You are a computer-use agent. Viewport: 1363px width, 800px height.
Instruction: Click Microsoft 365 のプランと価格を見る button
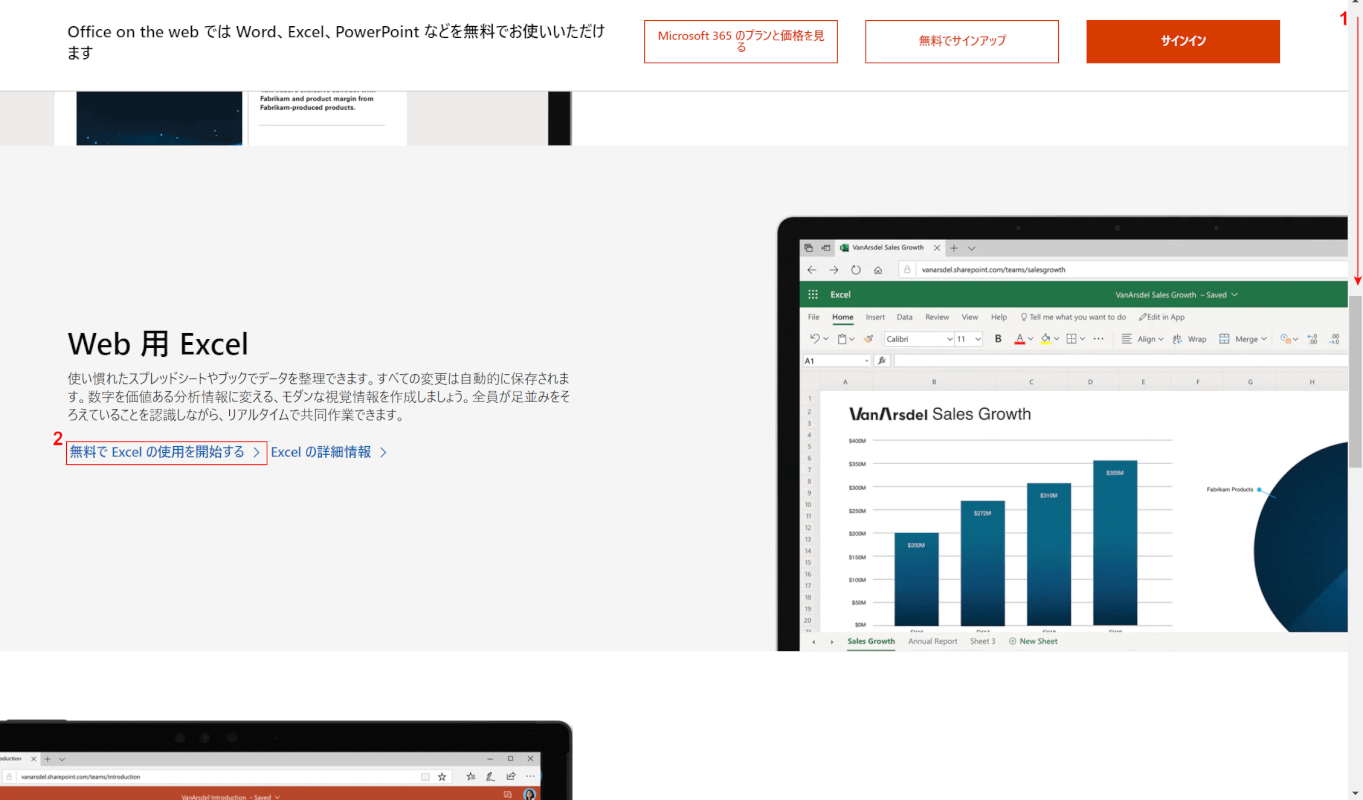point(741,41)
